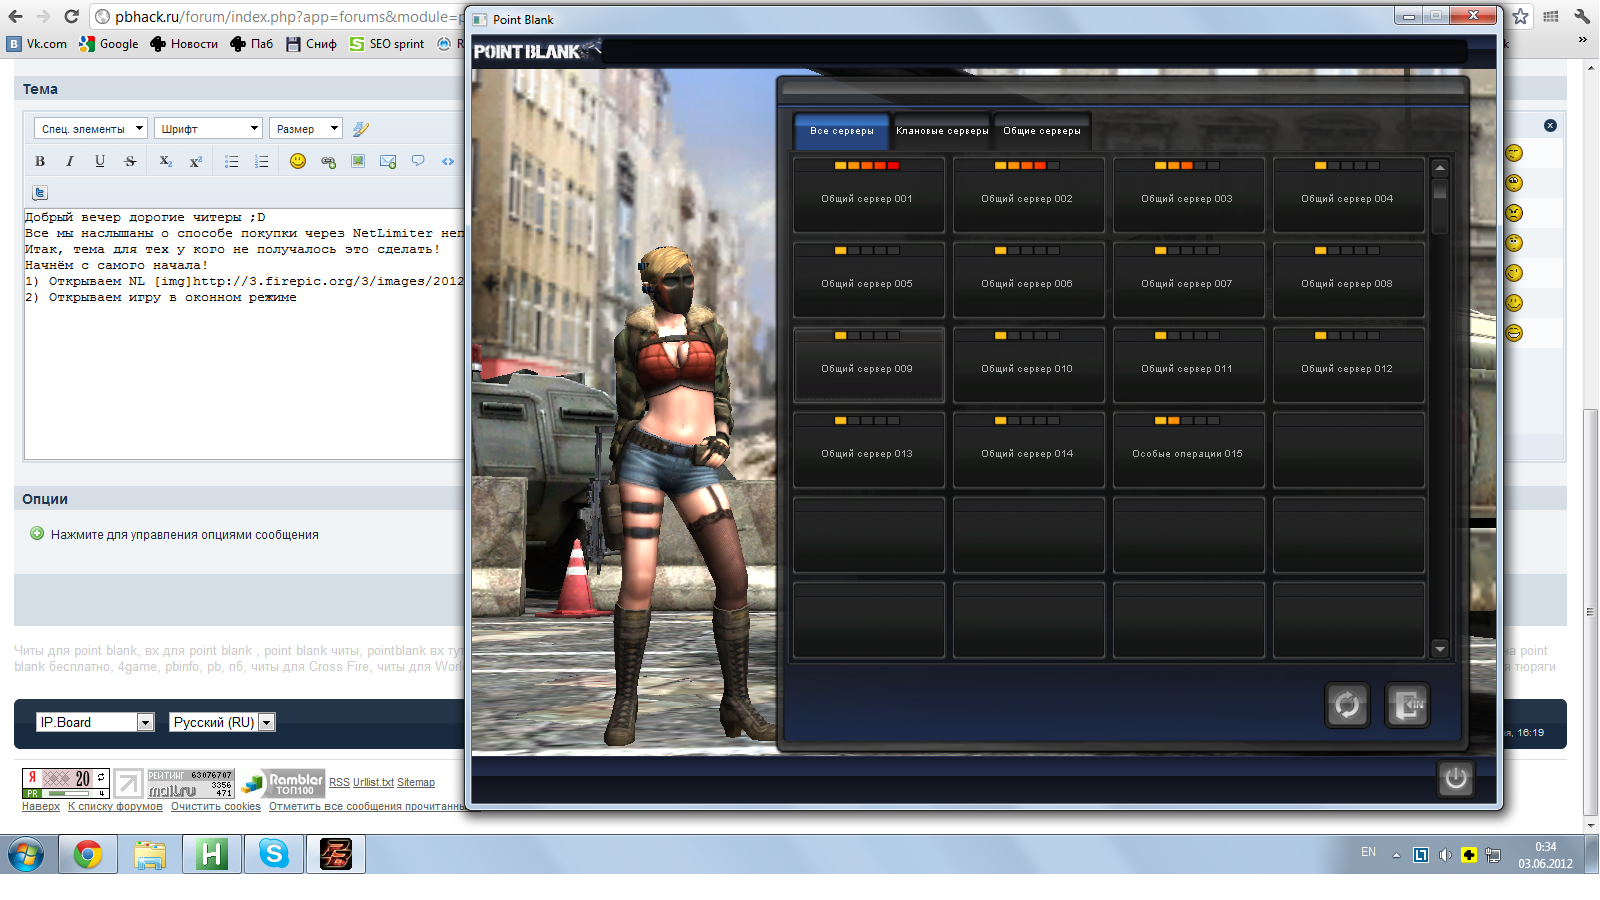The height and width of the screenshot is (900, 1600).
Task: Open Skype from the taskbar
Action: 273,854
